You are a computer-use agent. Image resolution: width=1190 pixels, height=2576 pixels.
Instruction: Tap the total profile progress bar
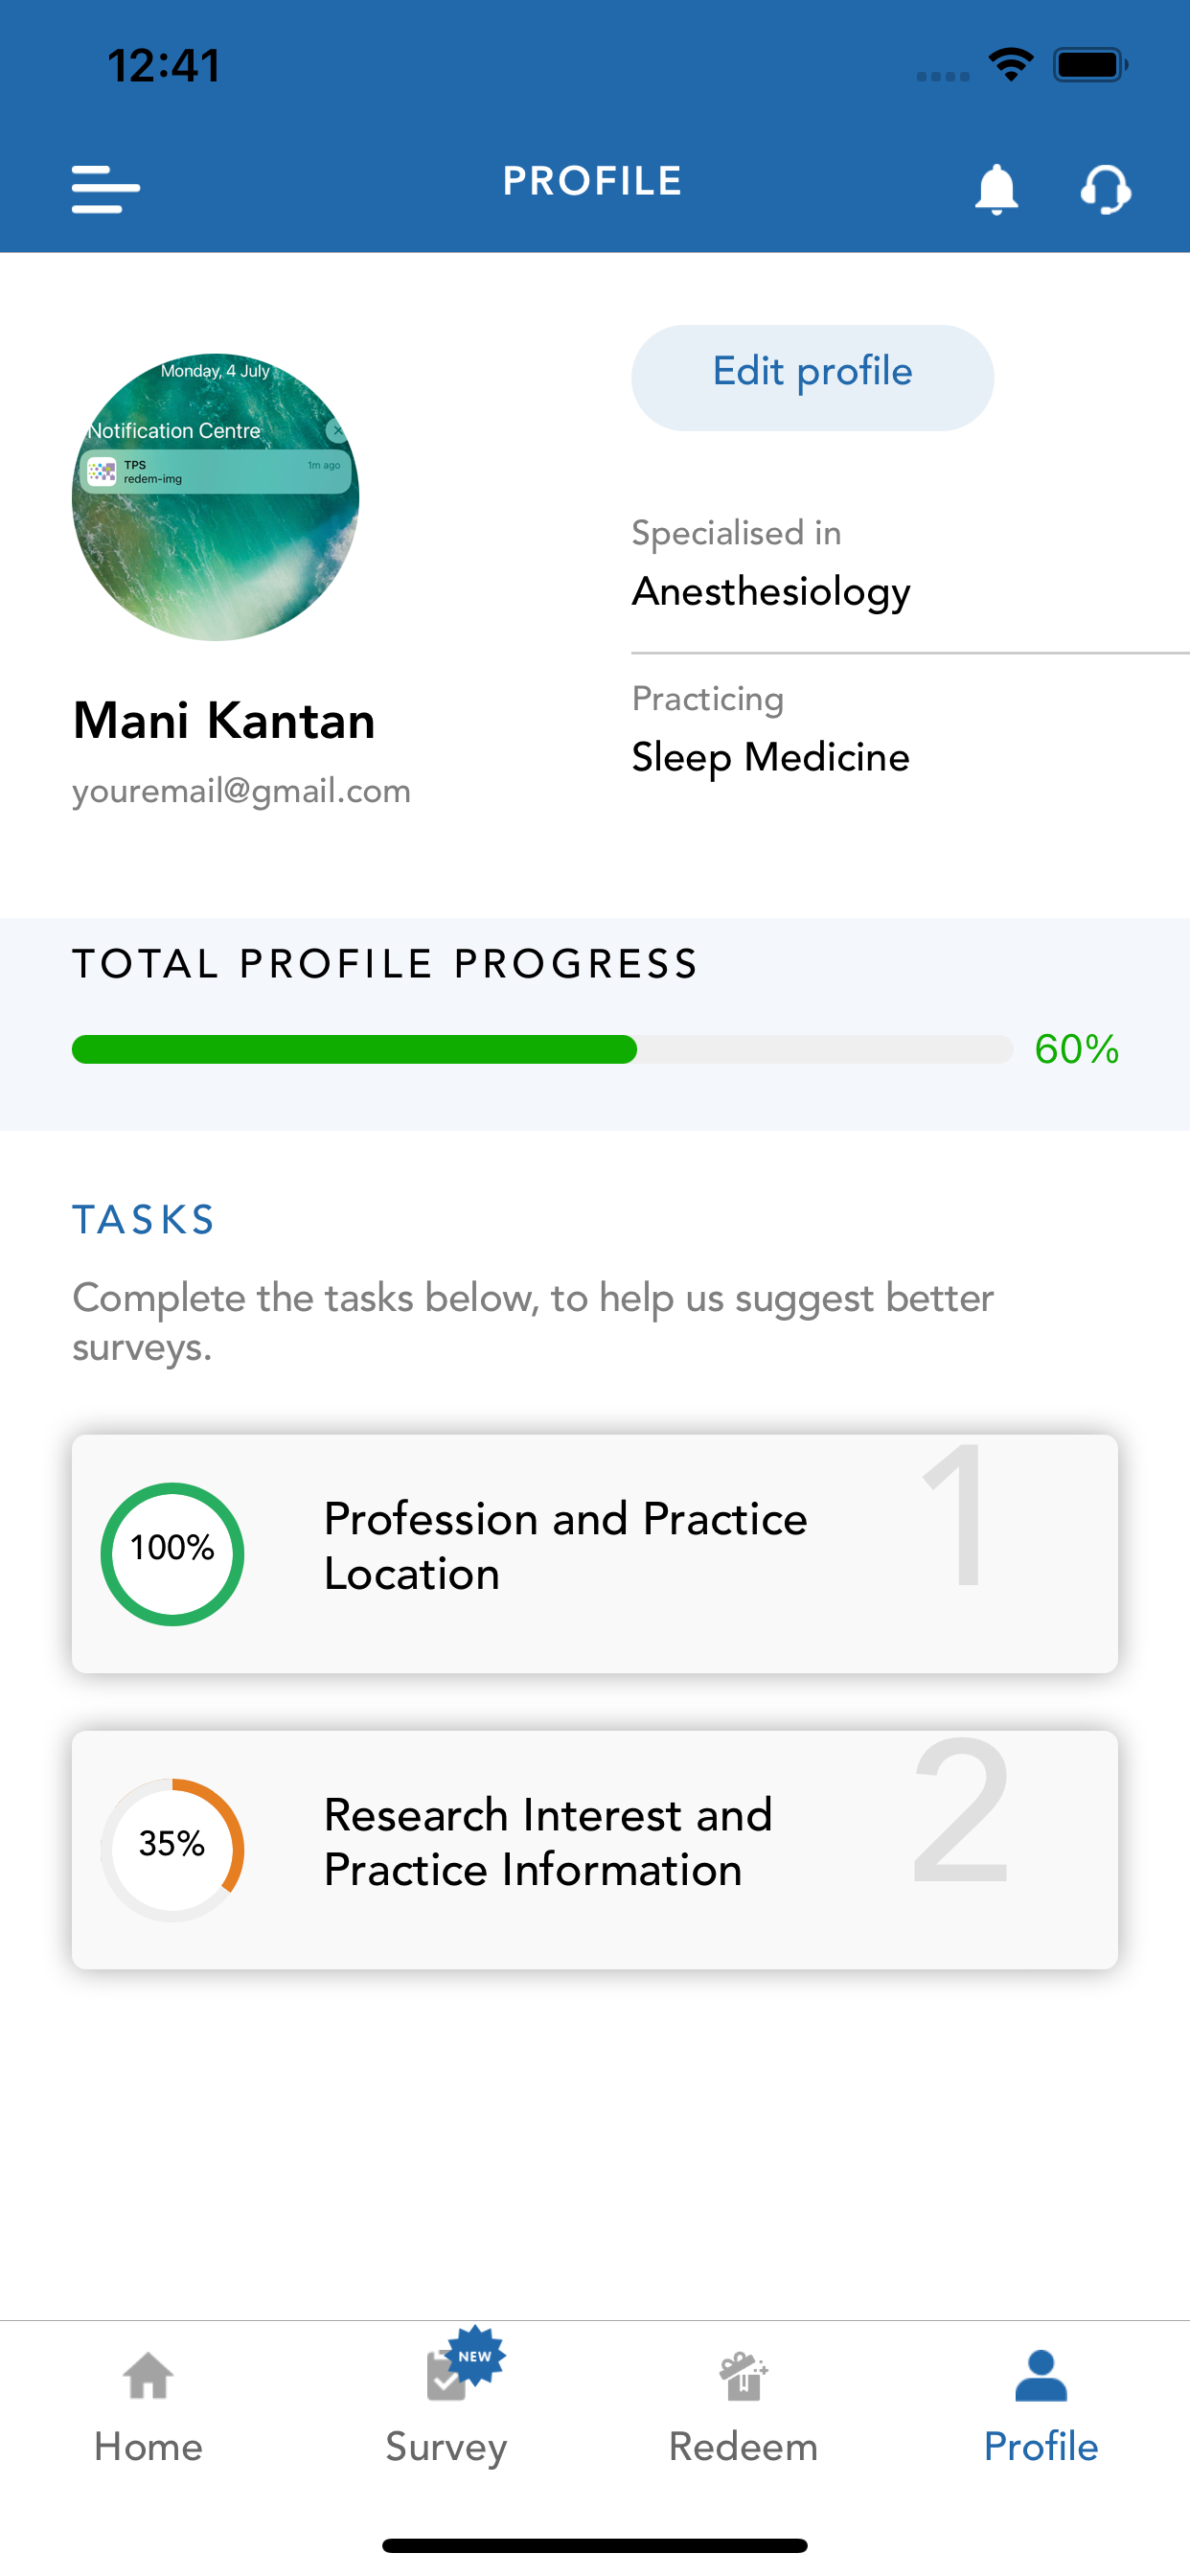pyautogui.click(x=542, y=1049)
